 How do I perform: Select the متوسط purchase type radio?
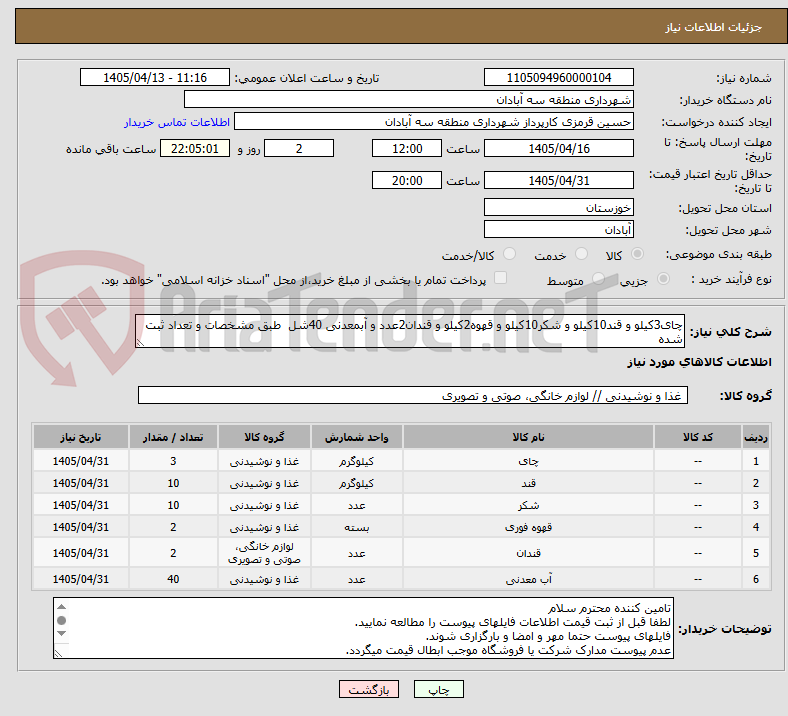598,279
